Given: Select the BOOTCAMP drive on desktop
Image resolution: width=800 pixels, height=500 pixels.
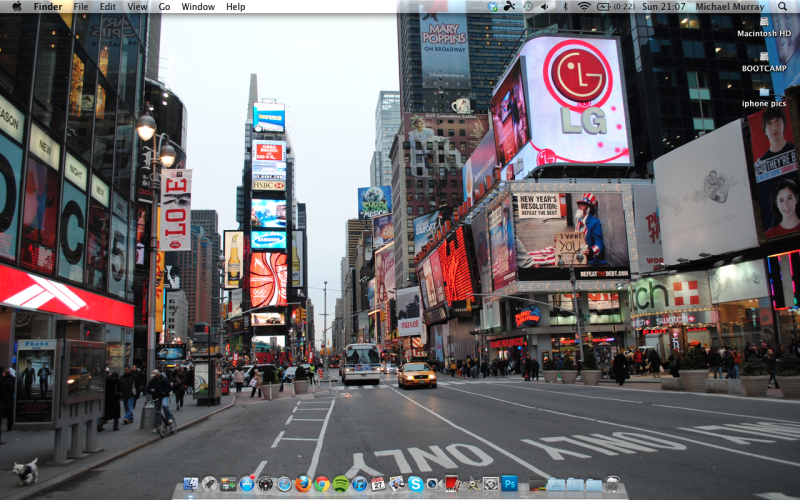Looking at the screenshot, I should point(764,62).
